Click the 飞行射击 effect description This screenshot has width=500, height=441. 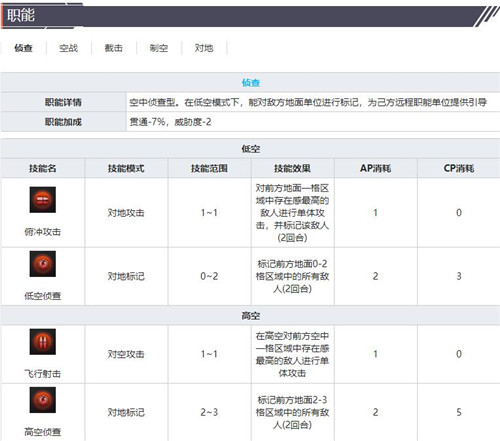pos(292,354)
